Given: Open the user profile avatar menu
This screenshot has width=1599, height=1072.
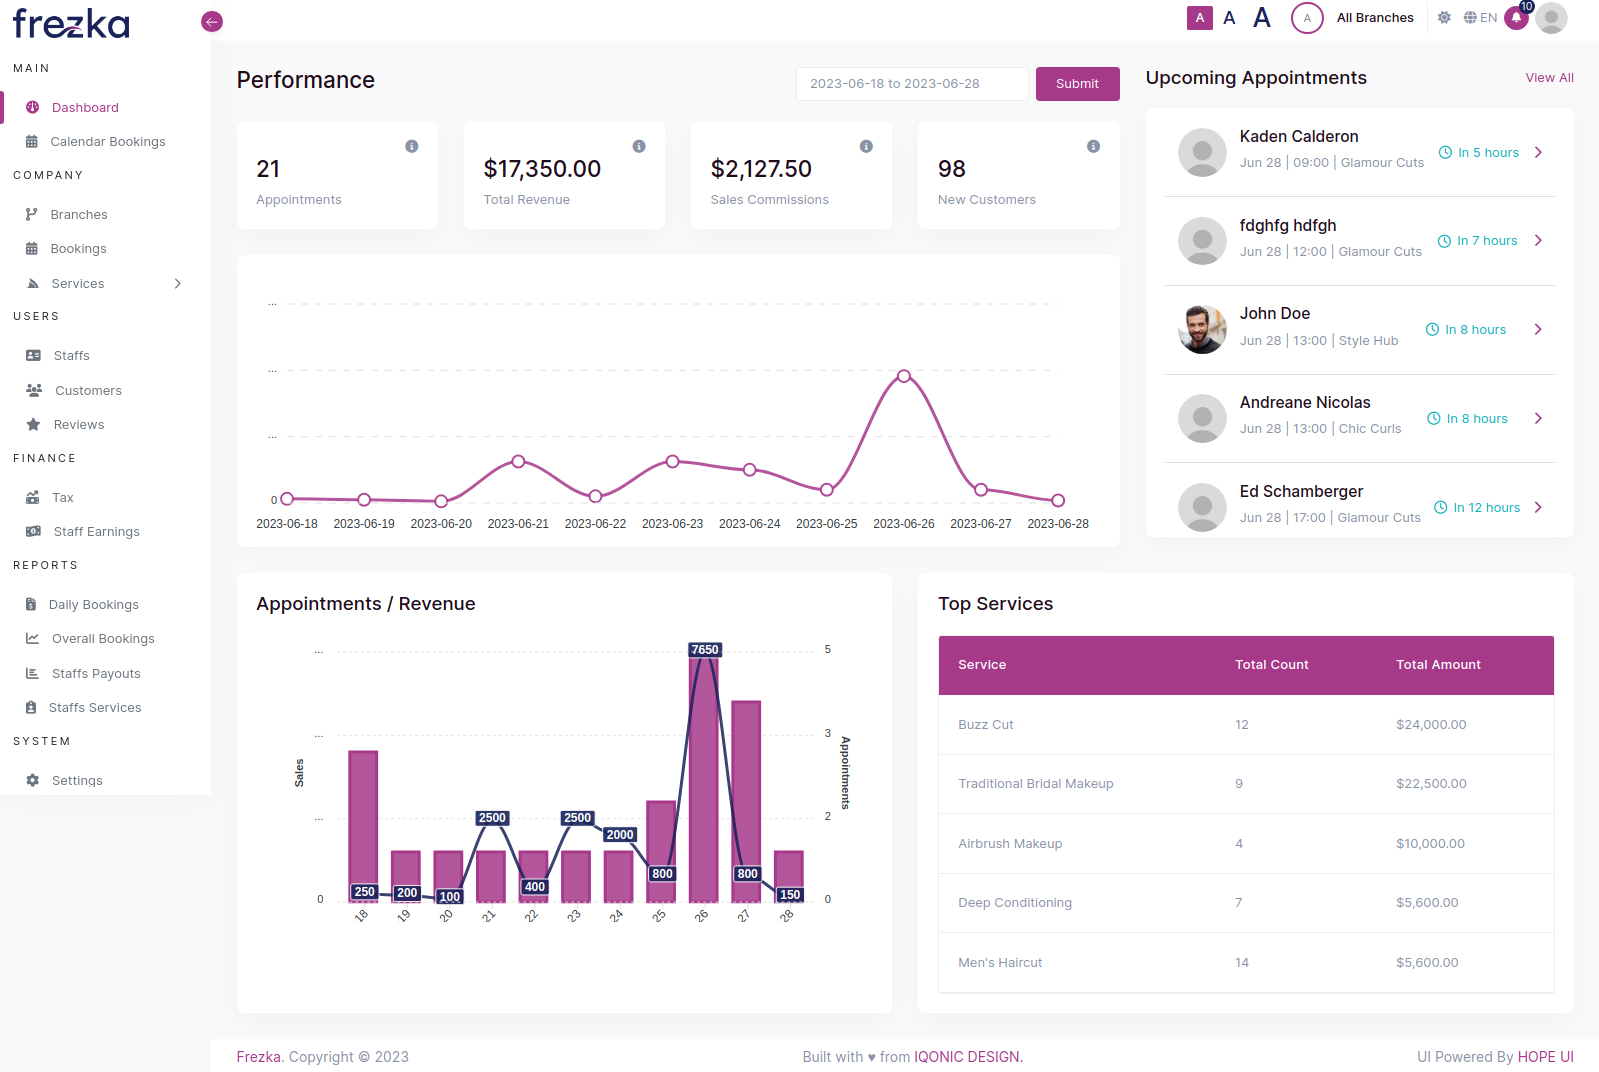Looking at the screenshot, I should [x=1551, y=17].
